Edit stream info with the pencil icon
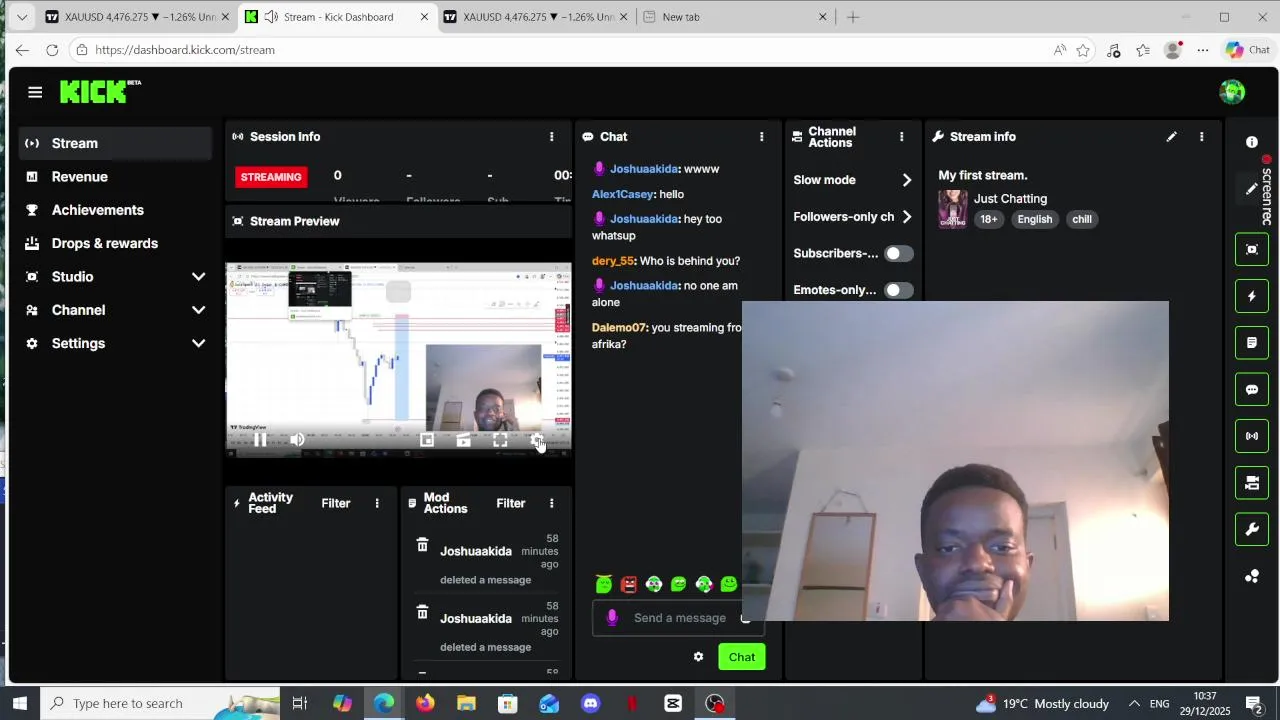This screenshot has width=1280, height=720. (1171, 137)
